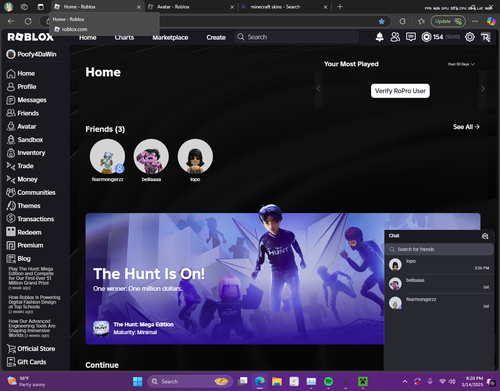
Task: Open Minecraft from the taskbar
Action: tap(363, 381)
